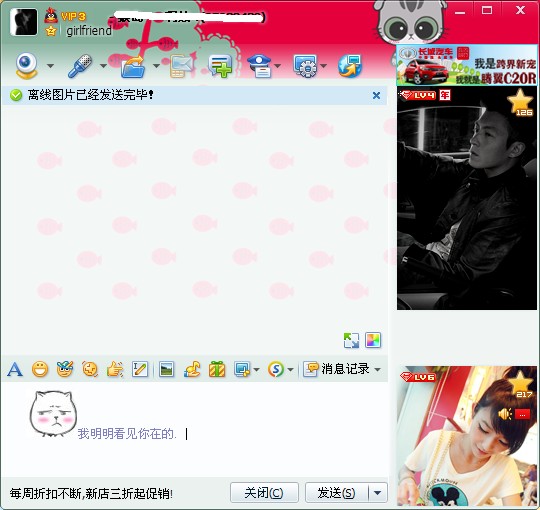Expand the remote desktop dropdown arrow
This screenshot has height=510, width=540.
[323, 65]
